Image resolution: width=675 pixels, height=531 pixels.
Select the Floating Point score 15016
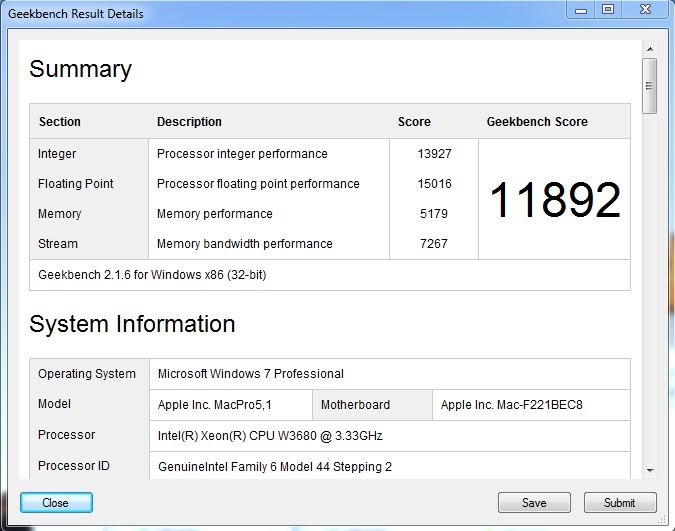pos(434,184)
